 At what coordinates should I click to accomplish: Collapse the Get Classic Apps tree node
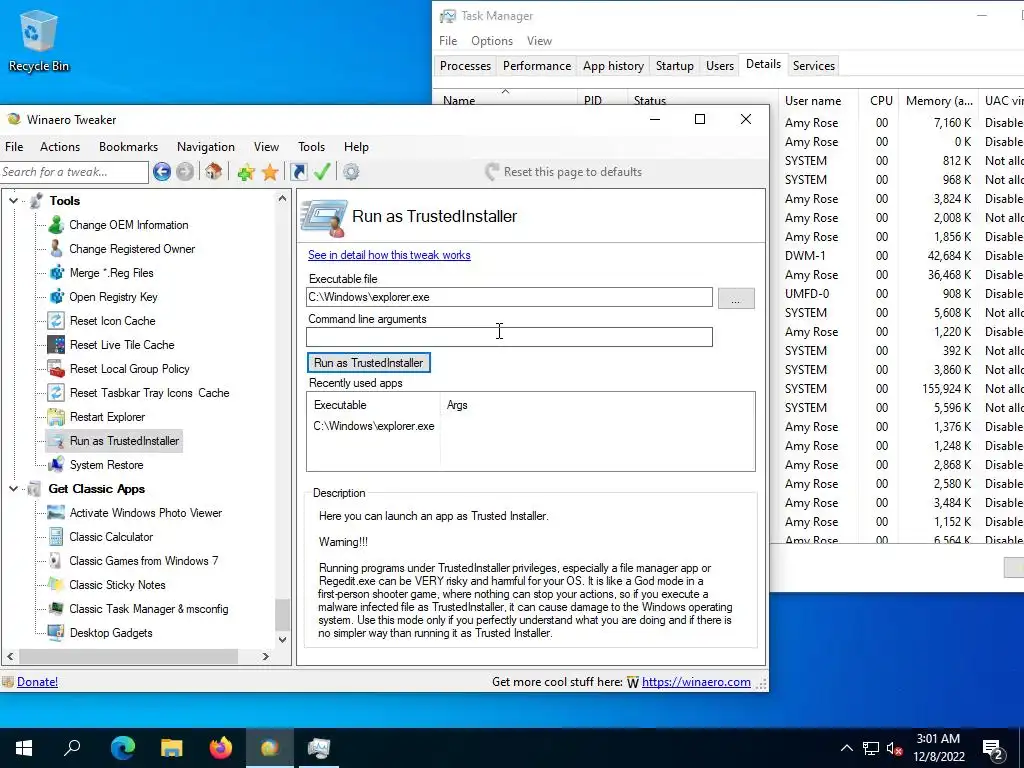click(x=13, y=488)
